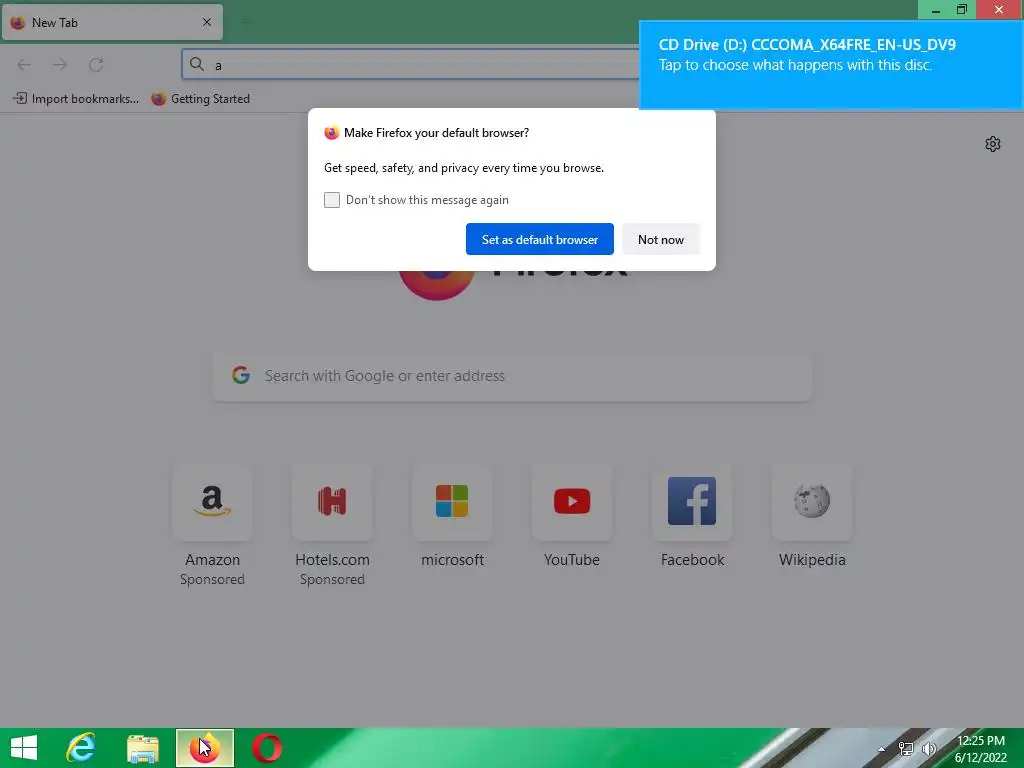Open Getting Started bookmark

click(x=200, y=99)
